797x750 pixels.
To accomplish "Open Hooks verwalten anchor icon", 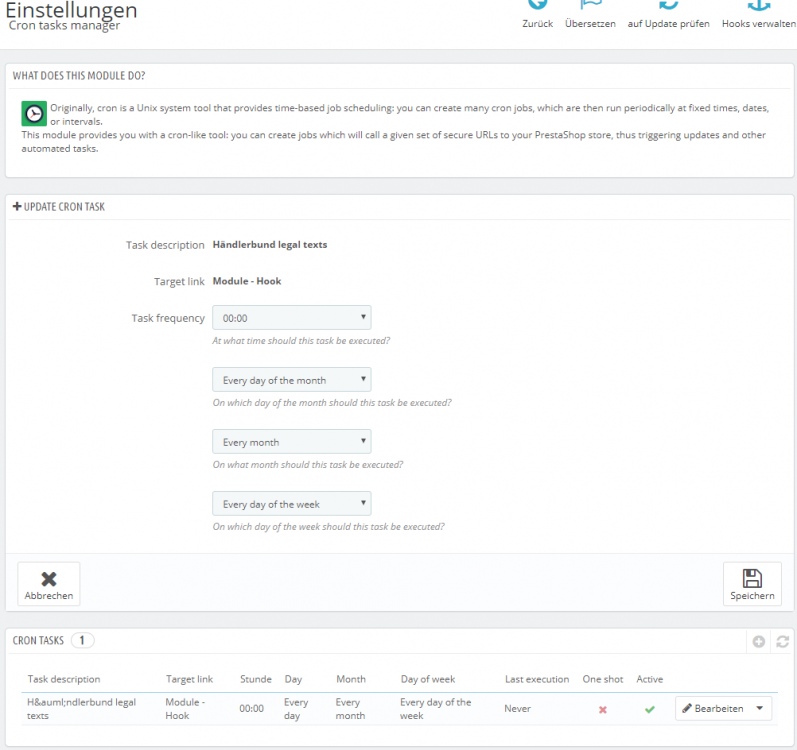I will [x=758, y=5].
